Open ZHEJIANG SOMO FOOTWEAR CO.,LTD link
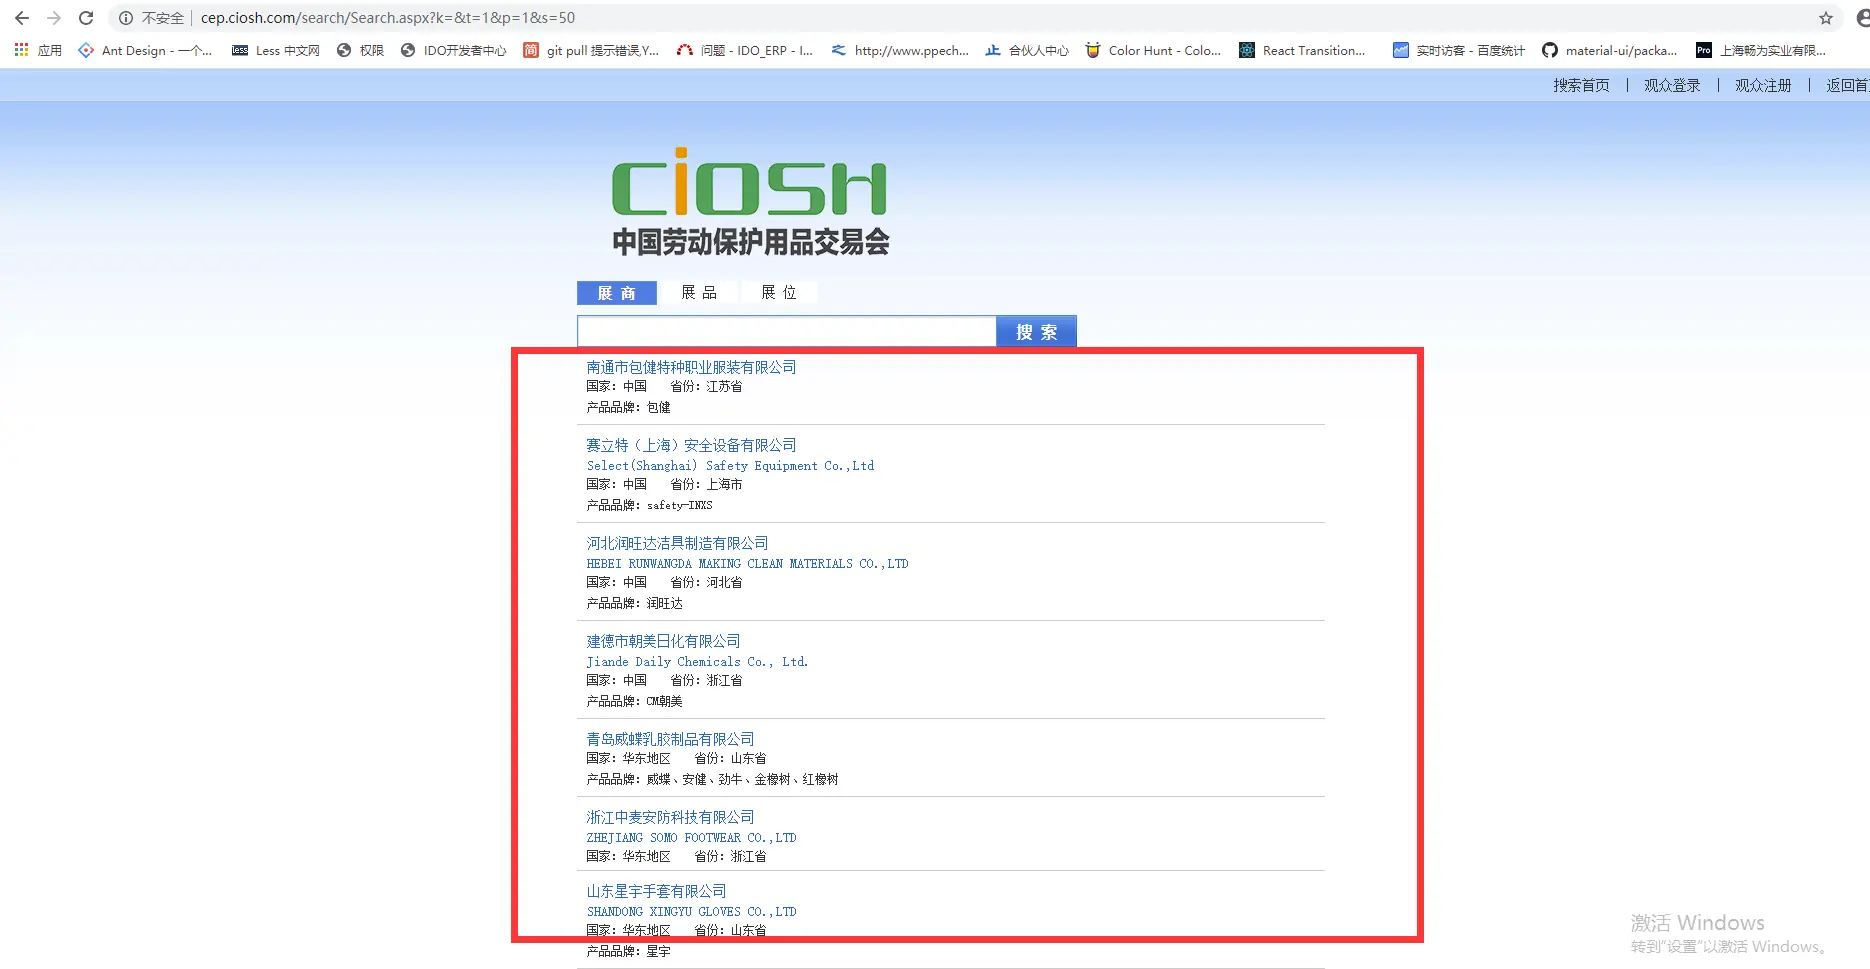The image size is (1870, 969). [691, 838]
